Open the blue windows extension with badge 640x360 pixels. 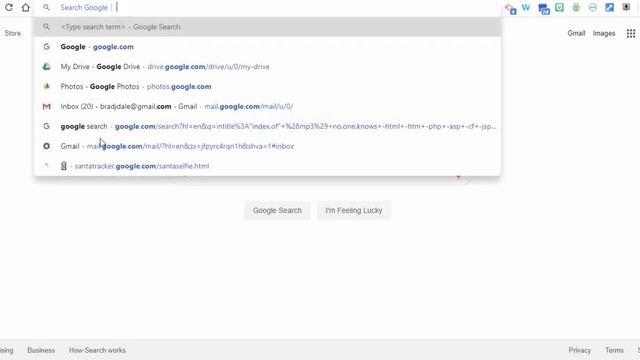543,9
